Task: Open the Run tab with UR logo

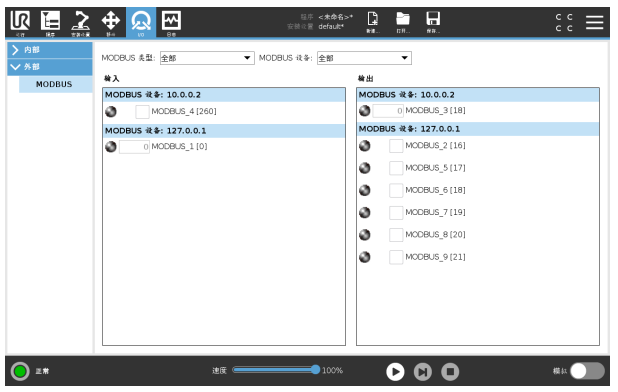Action: click(20, 22)
